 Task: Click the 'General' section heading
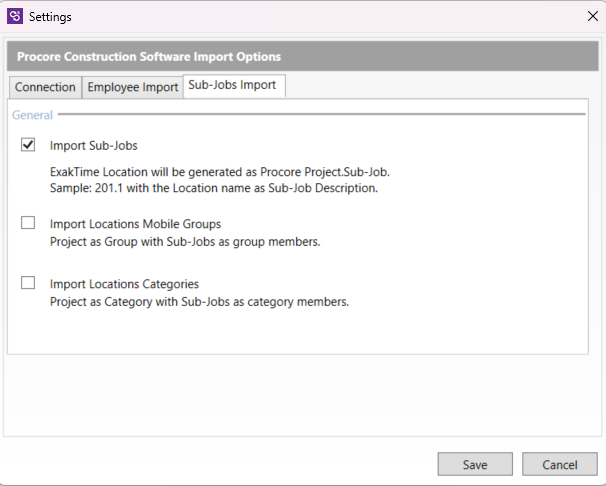(32, 115)
